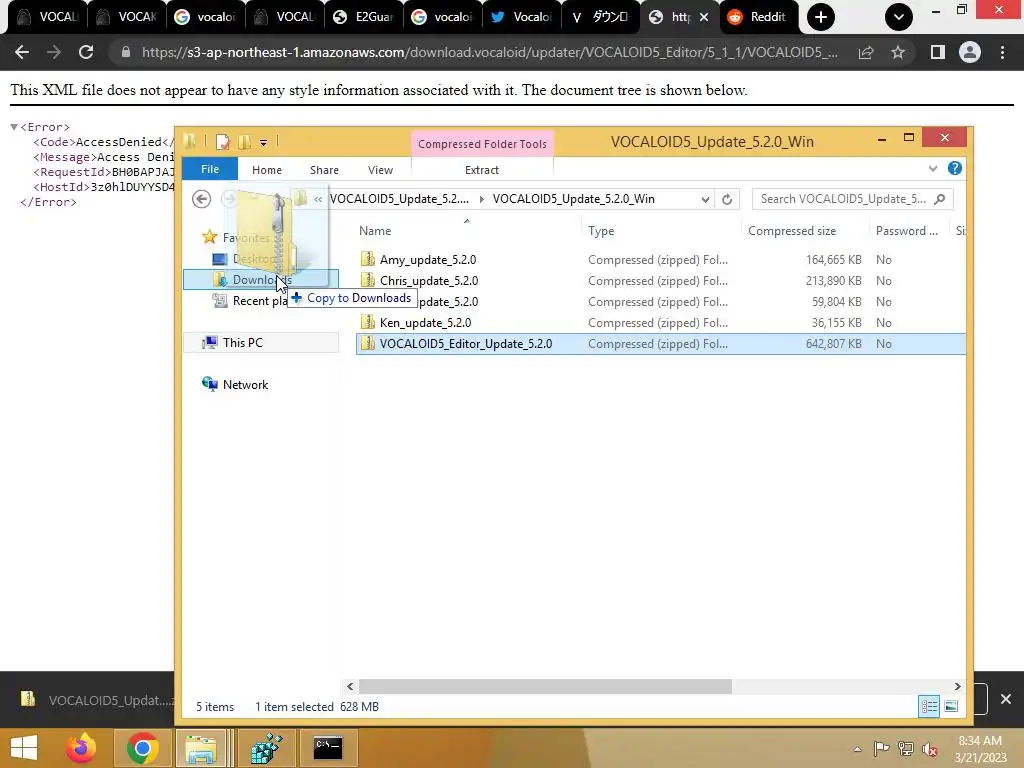Click Explorer's back navigation arrow

202,199
